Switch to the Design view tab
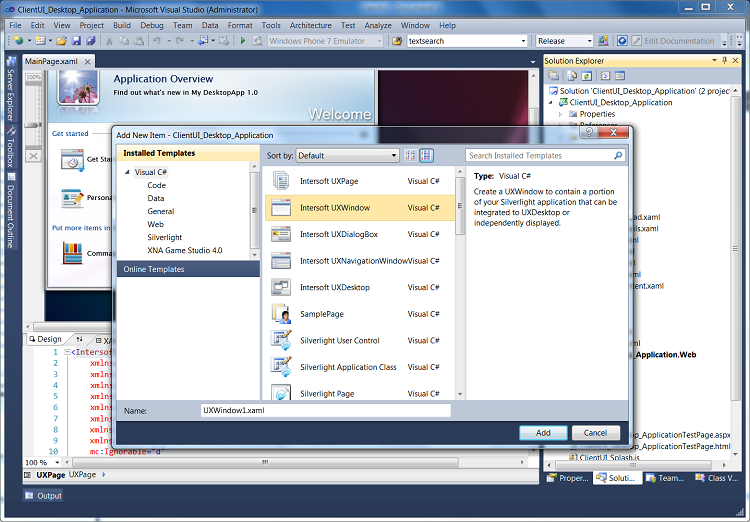 (45, 339)
